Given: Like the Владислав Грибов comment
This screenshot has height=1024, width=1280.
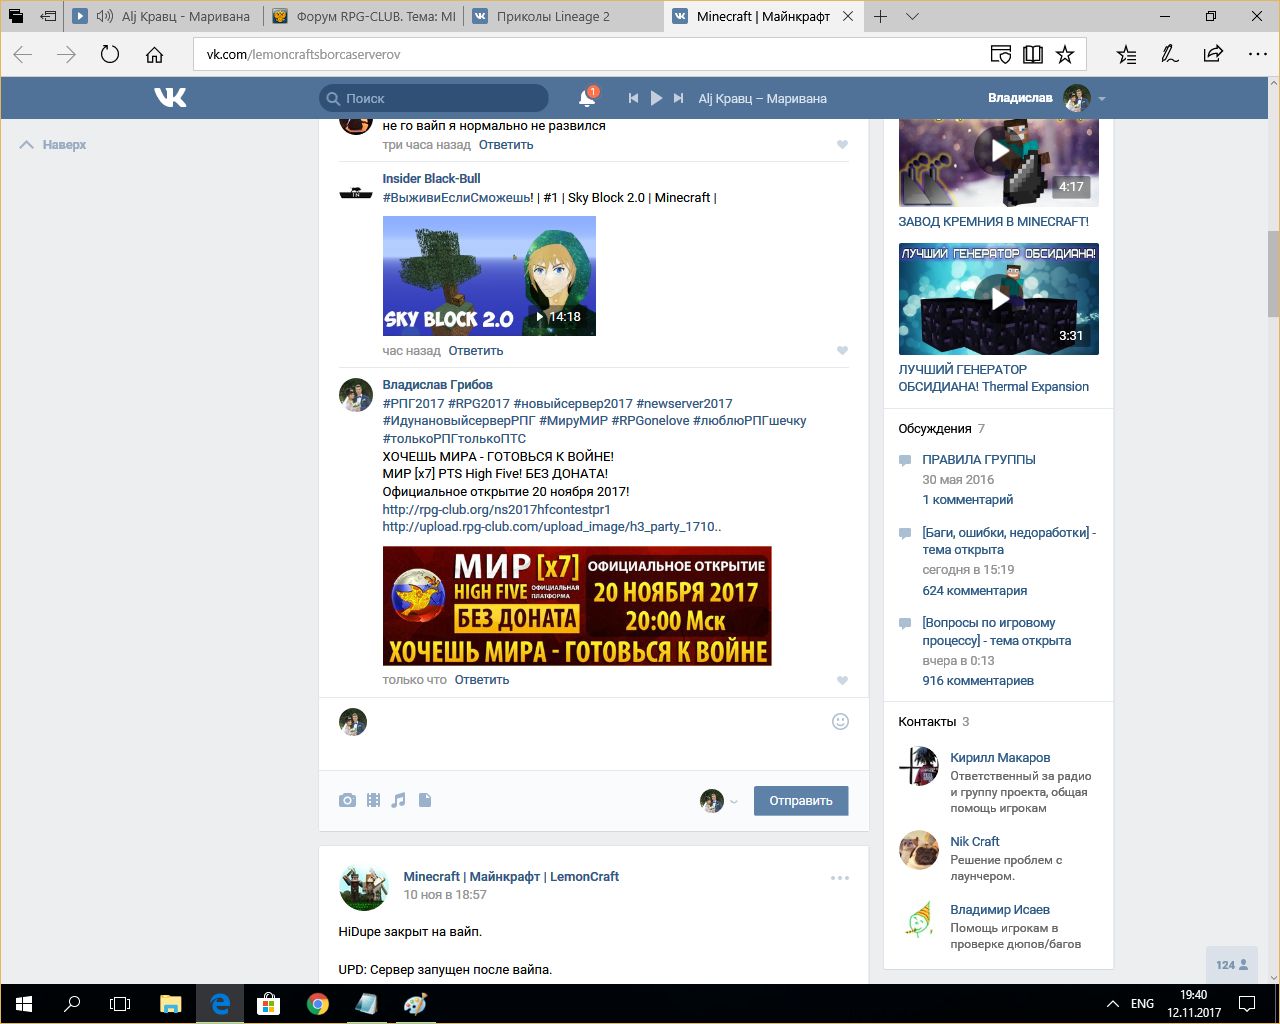Looking at the screenshot, I should (842, 680).
